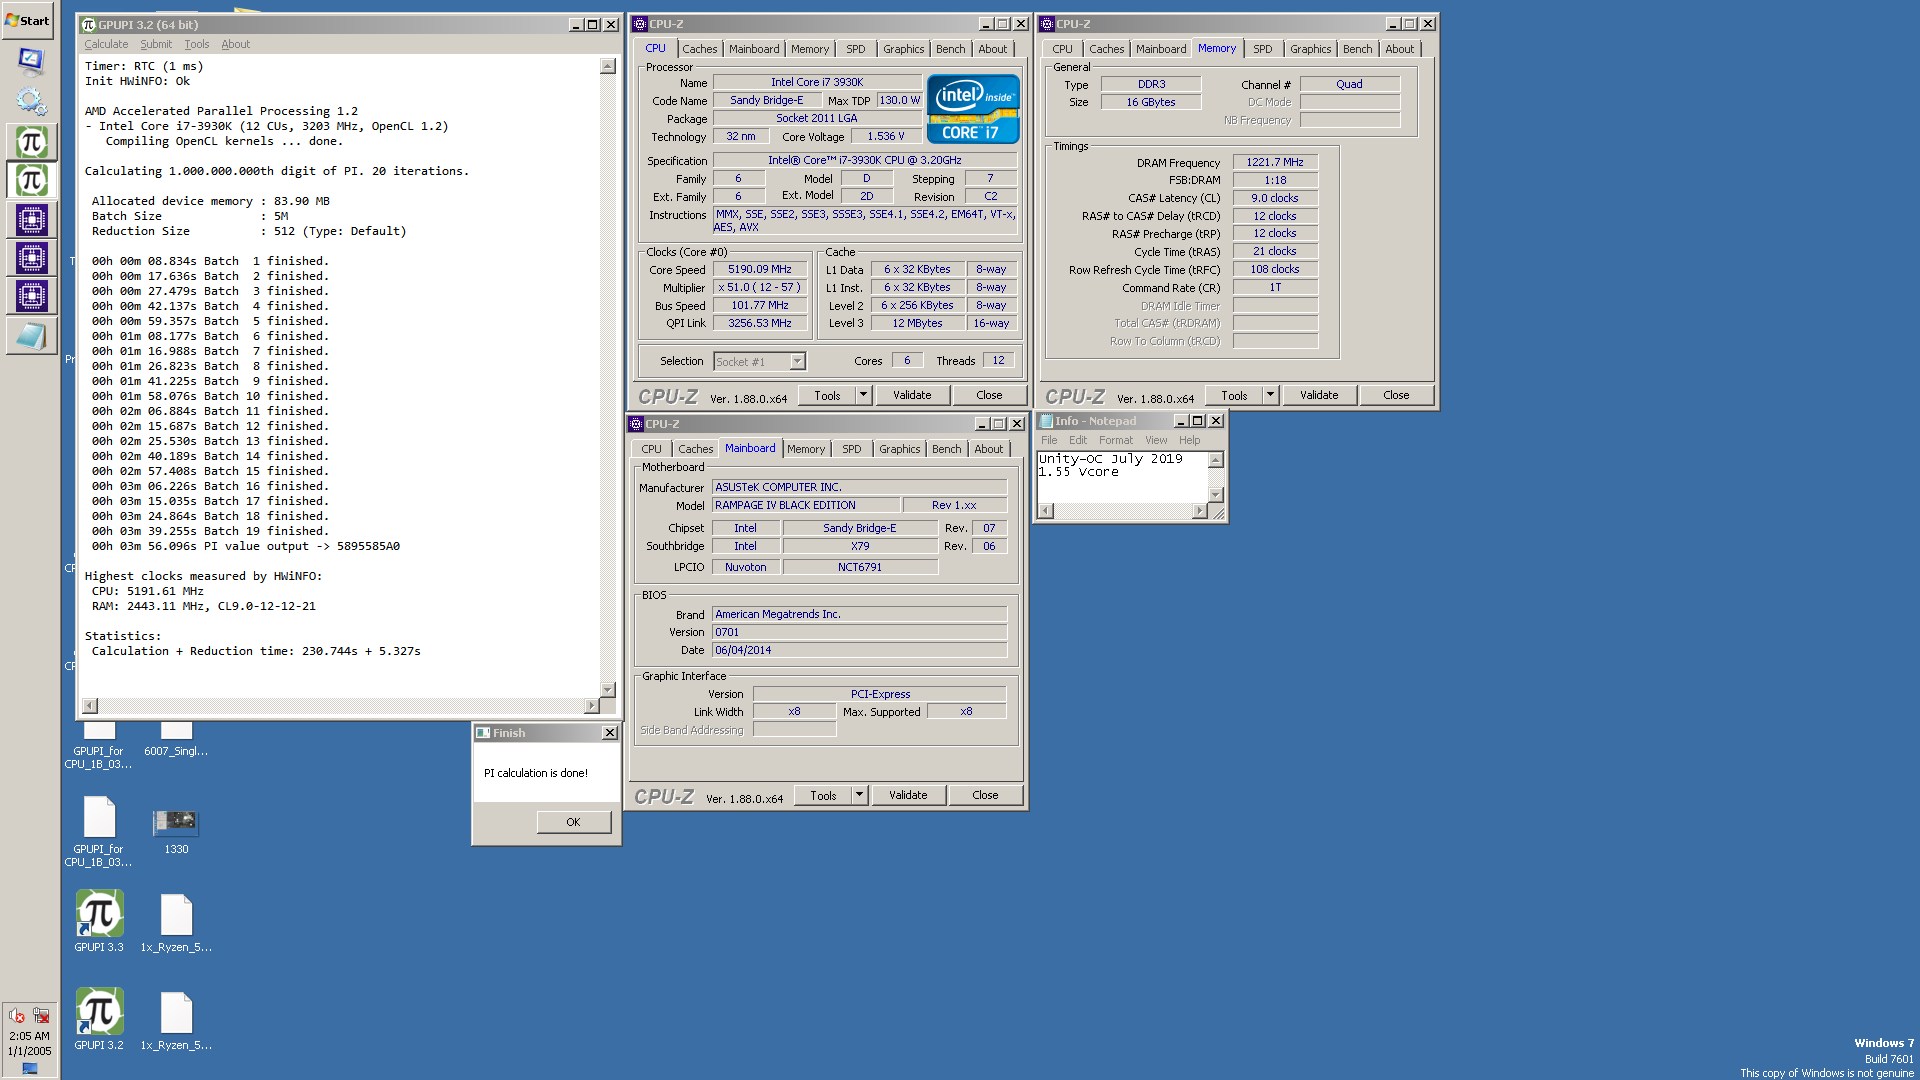Image resolution: width=1920 pixels, height=1080 pixels.
Task: Click the model field RAMPAGE IV BLACK EDITION
Action: click(x=806, y=506)
